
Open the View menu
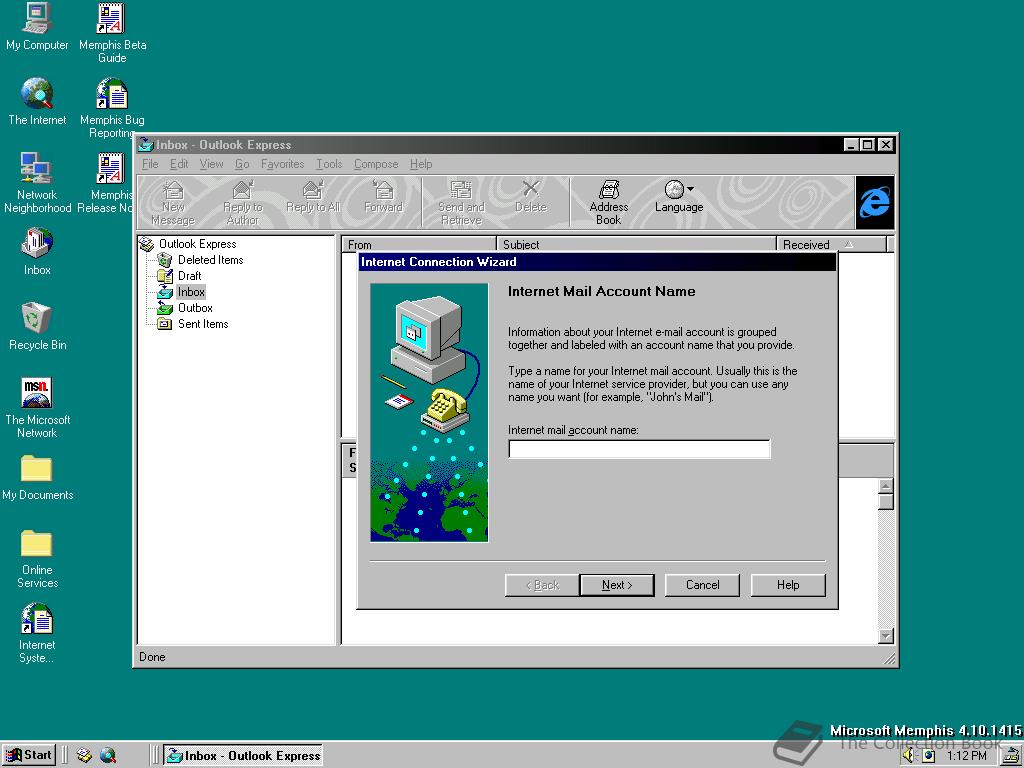212,164
